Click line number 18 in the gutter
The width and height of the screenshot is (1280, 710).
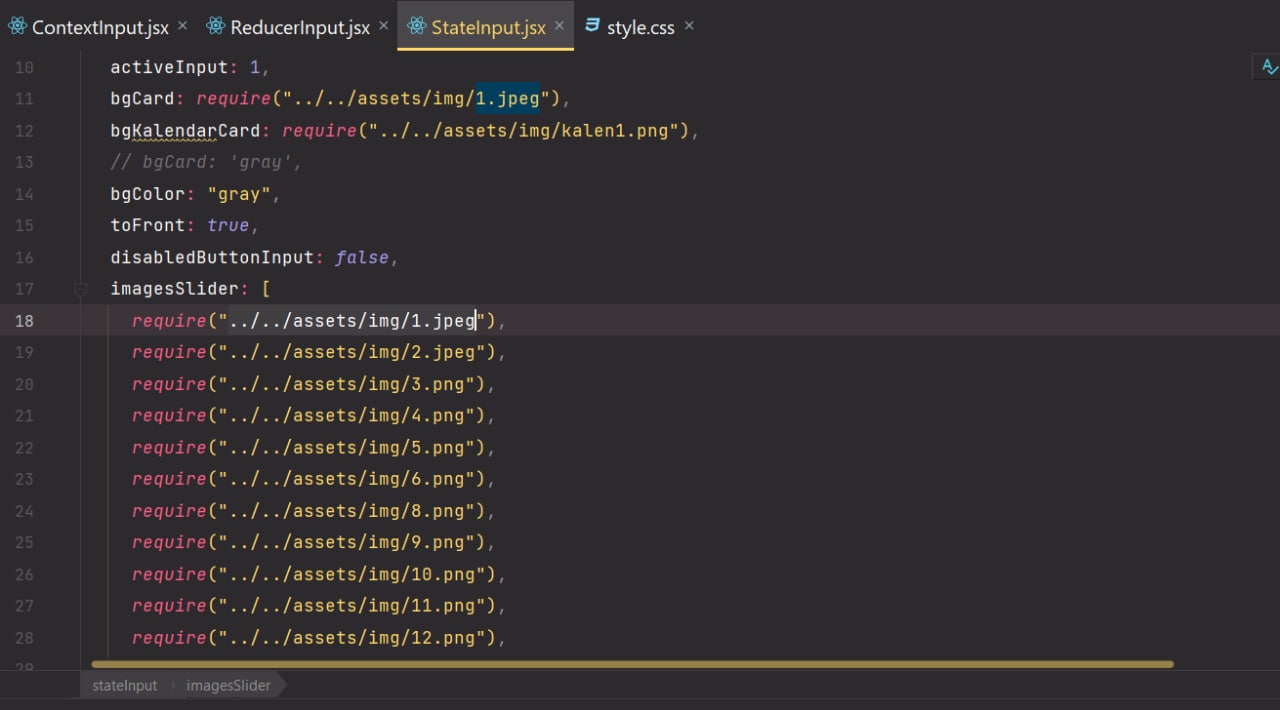[x=24, y=321]
